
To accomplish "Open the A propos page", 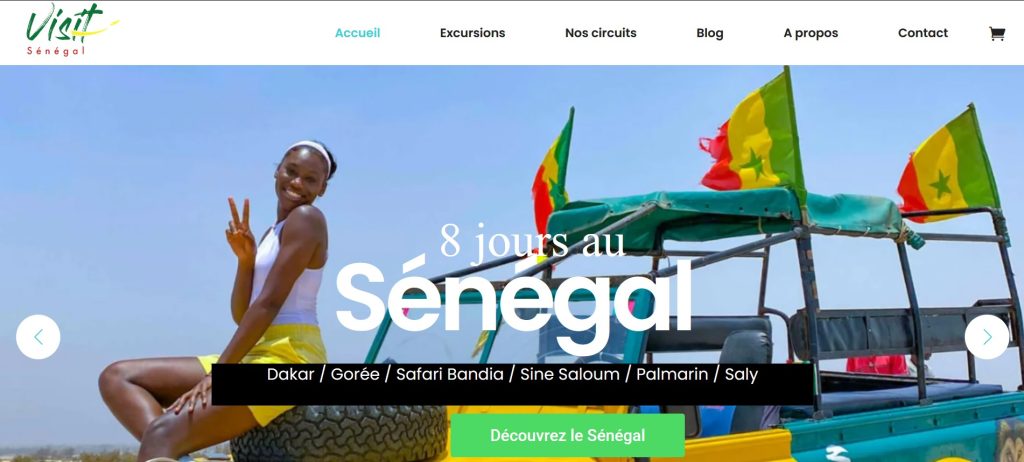I will (x=810, y=33).
